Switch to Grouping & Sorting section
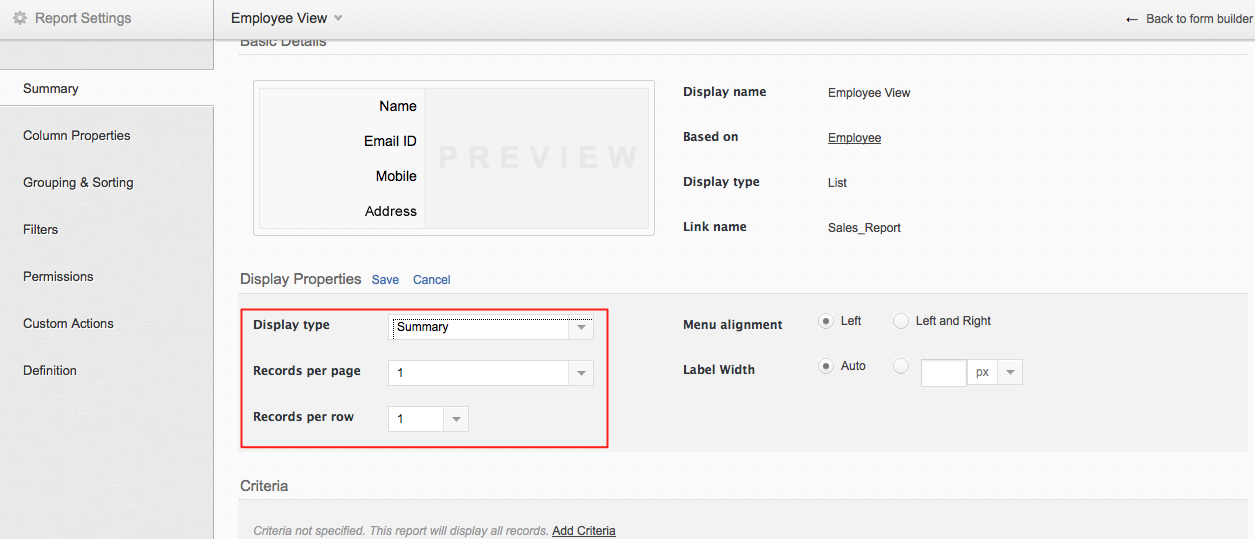The width and height of the screenshot is (1255, 539). click(78, 183)
